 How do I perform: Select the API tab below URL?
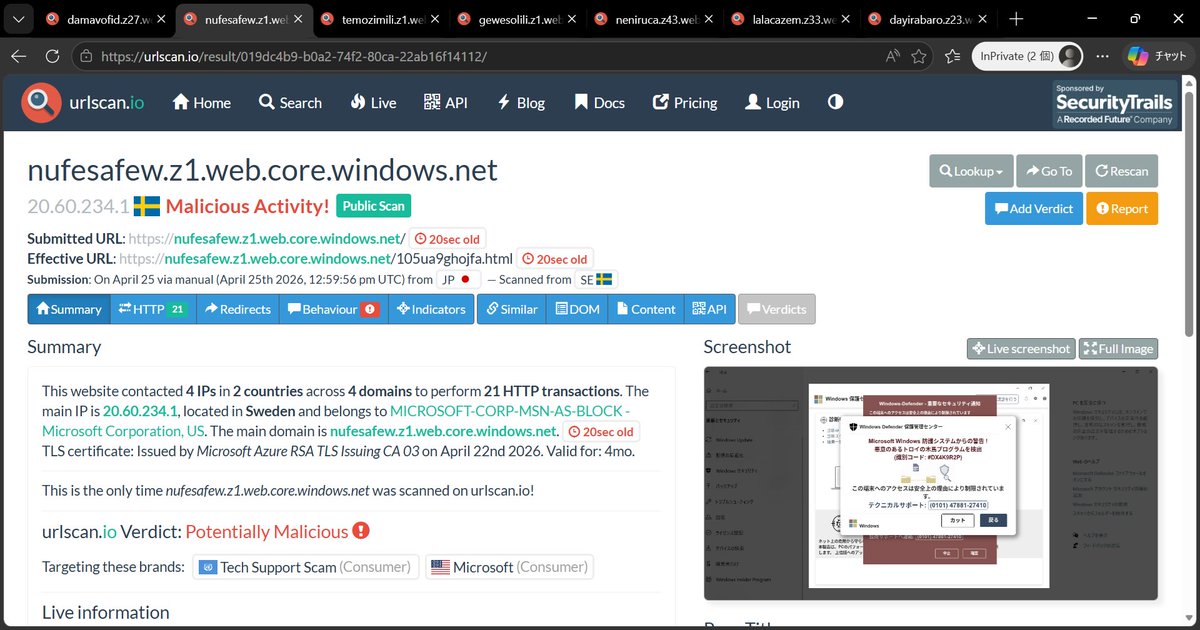click(x=709, y=309)
